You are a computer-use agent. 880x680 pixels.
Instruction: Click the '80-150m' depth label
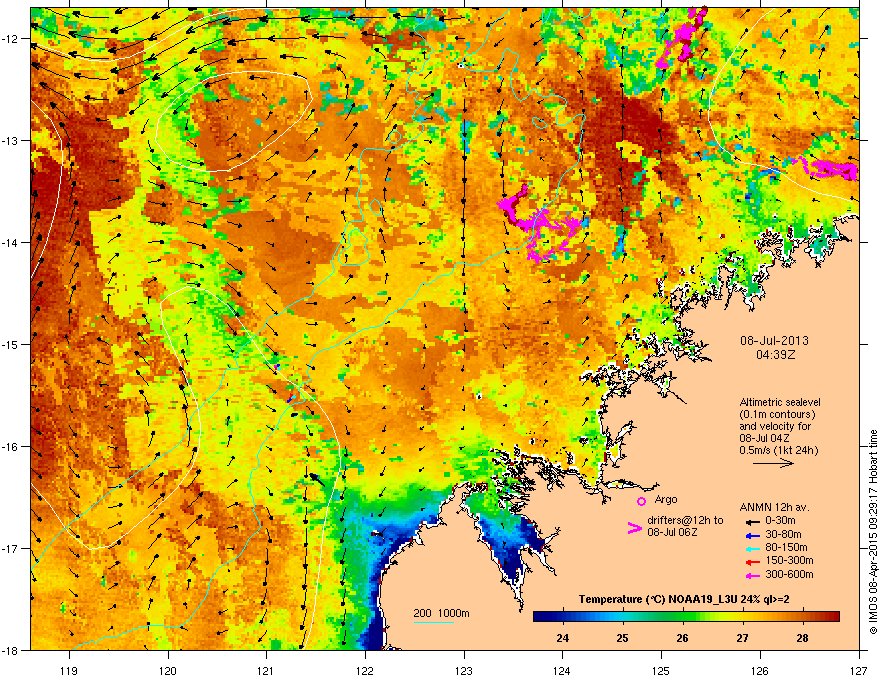pyautogui.click(x=786, y=548)
